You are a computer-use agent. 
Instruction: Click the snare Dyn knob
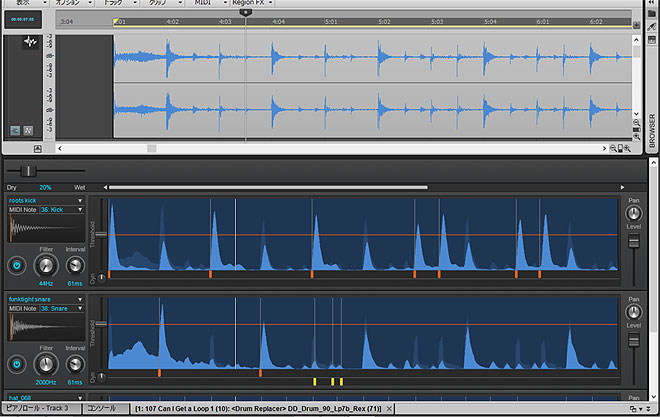point(101,377)
